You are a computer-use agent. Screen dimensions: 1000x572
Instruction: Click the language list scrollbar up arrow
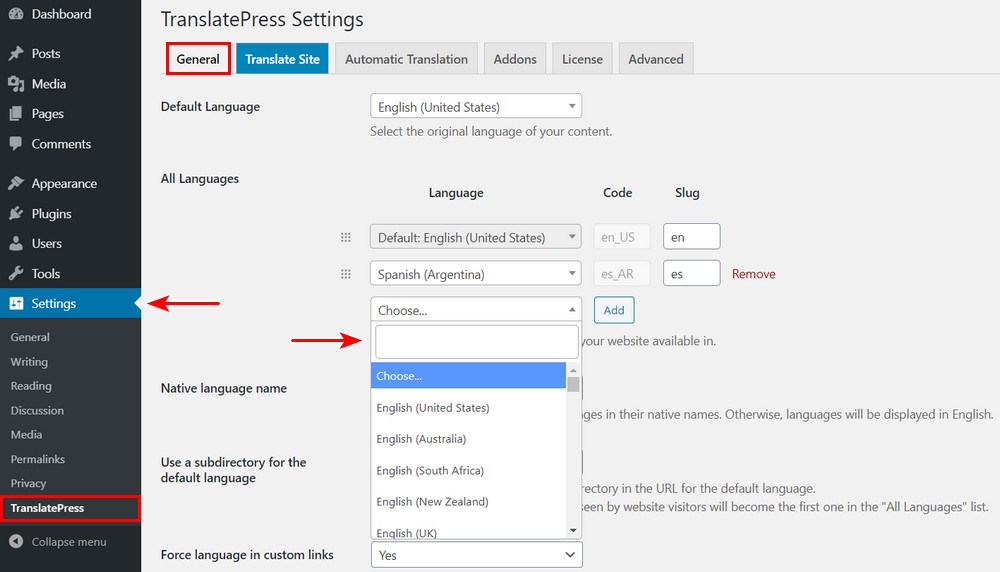click(x=573, y=369)
